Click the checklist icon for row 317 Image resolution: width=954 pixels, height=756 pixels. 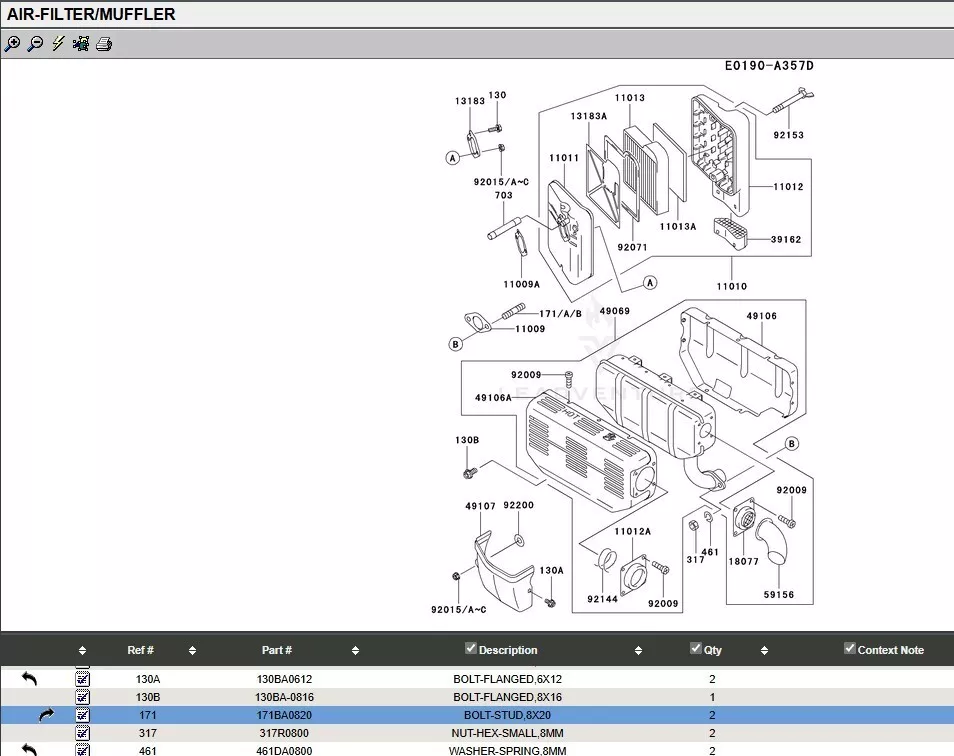click(x=83, y=733)
